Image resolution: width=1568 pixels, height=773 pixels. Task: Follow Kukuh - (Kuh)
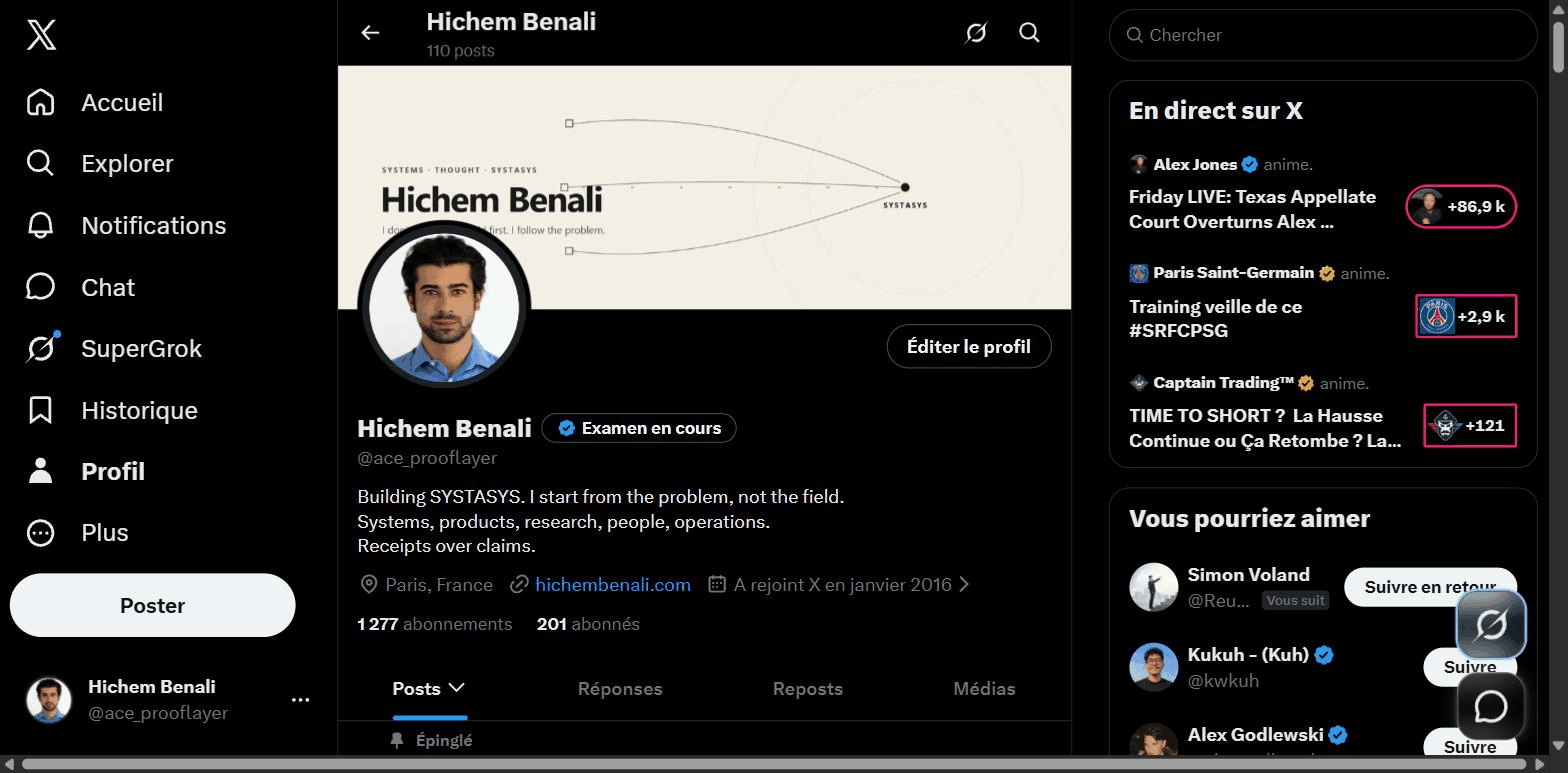pyautogui.click(x=1469, y=667)
